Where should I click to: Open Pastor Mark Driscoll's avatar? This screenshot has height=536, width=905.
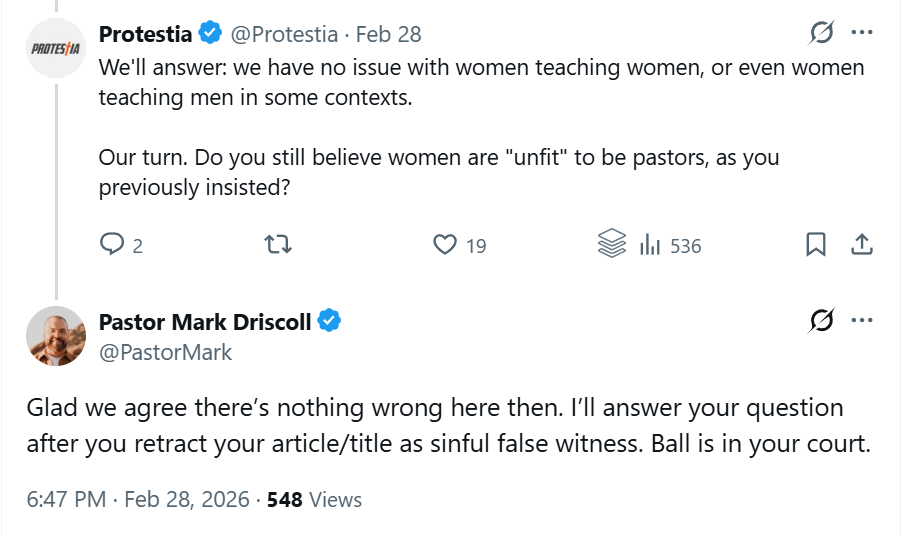coord(56,336)
